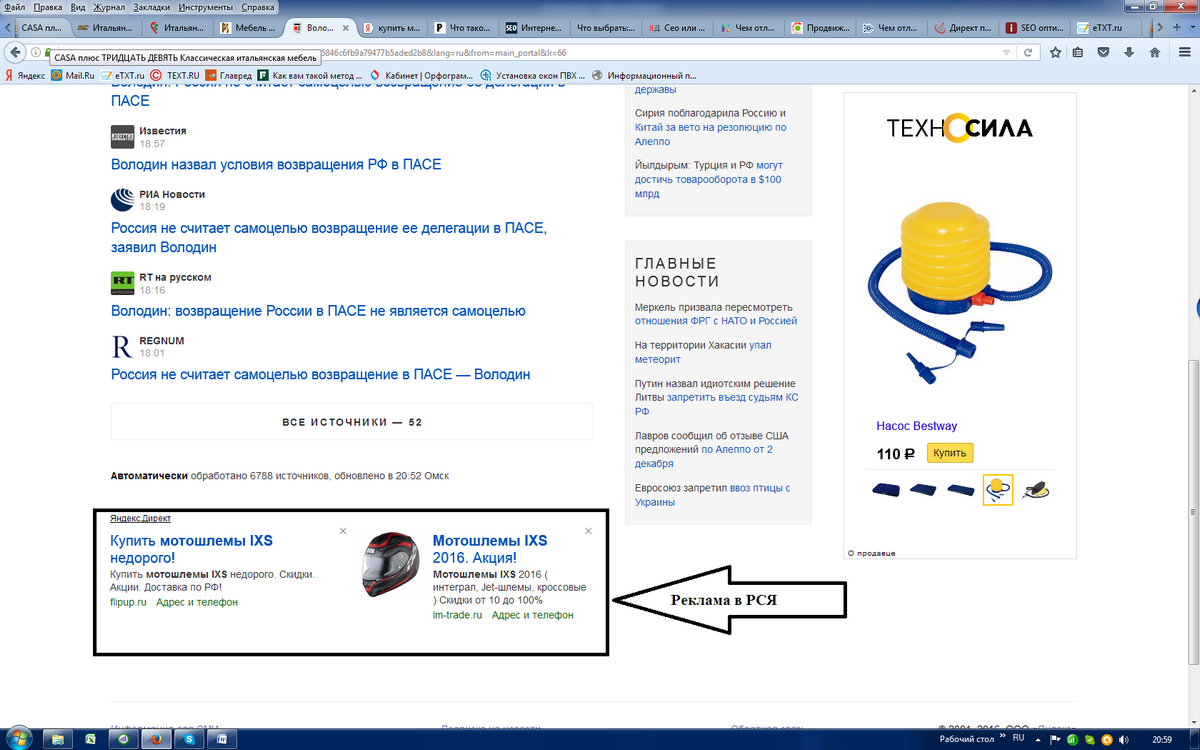Screen dimensions: 1200x750
Task: Open File Explorer from the taskbar
Action: [57, 740]
